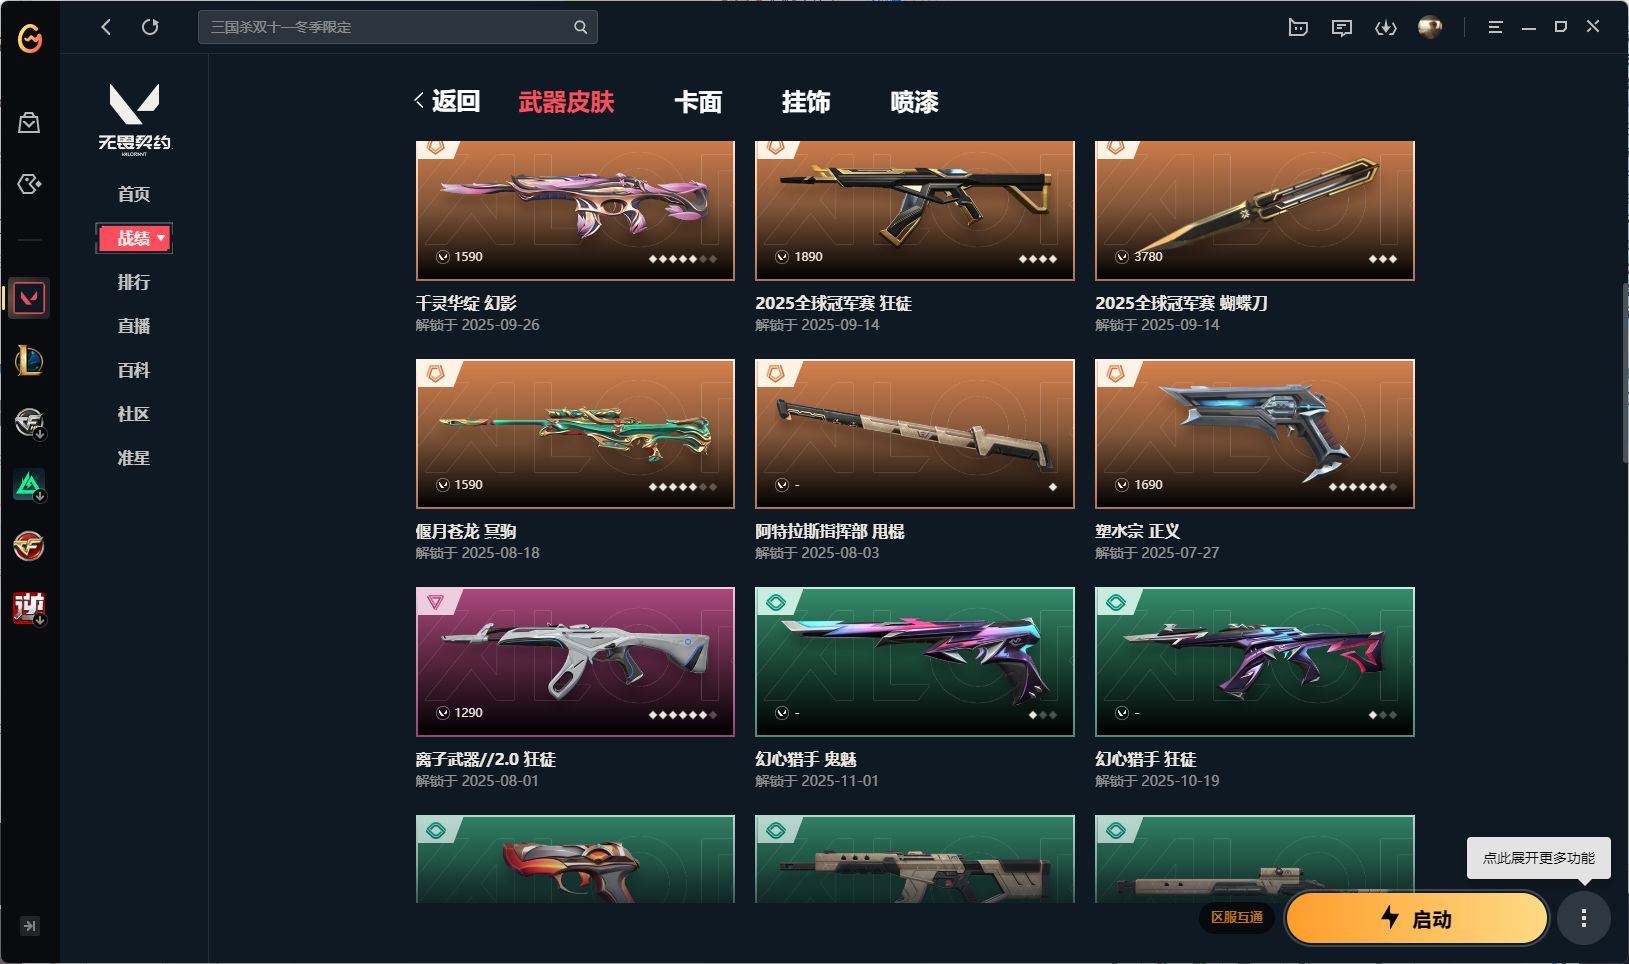
Task: Expand the collapsed left sidebar arrow
Action: (30, 926)
